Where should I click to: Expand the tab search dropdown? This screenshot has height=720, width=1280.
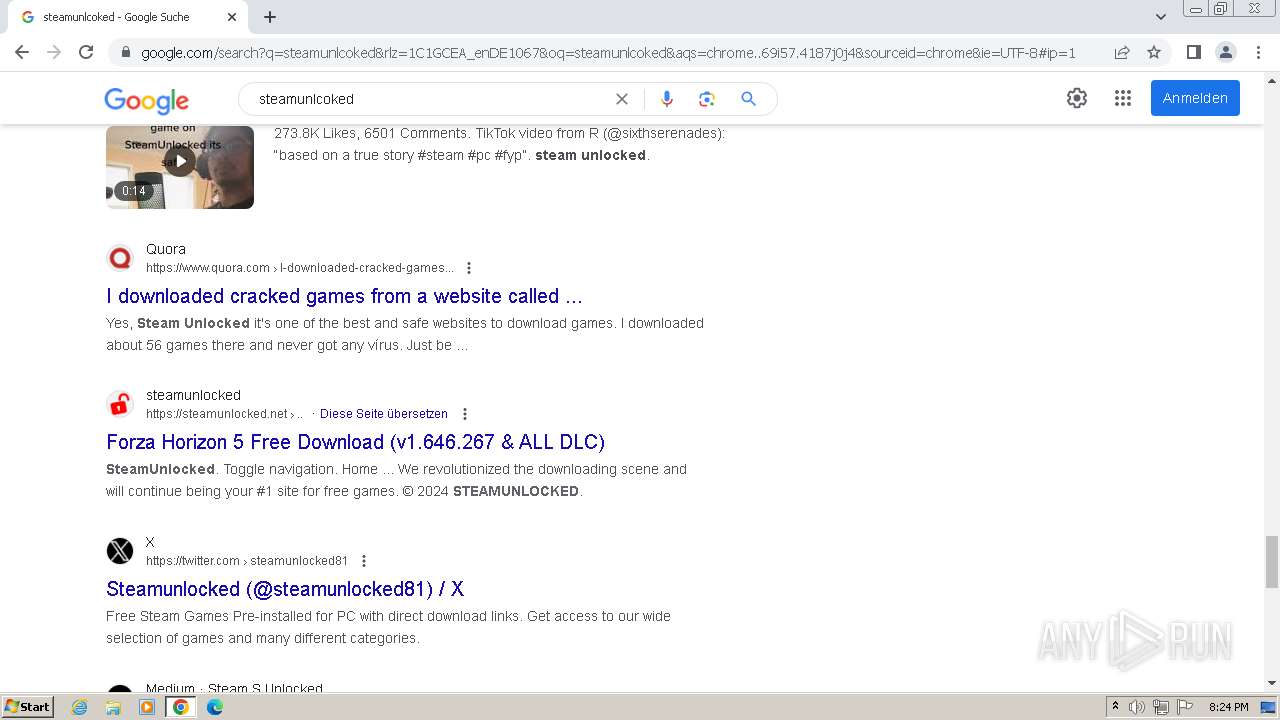click(x=1161, y=16)
